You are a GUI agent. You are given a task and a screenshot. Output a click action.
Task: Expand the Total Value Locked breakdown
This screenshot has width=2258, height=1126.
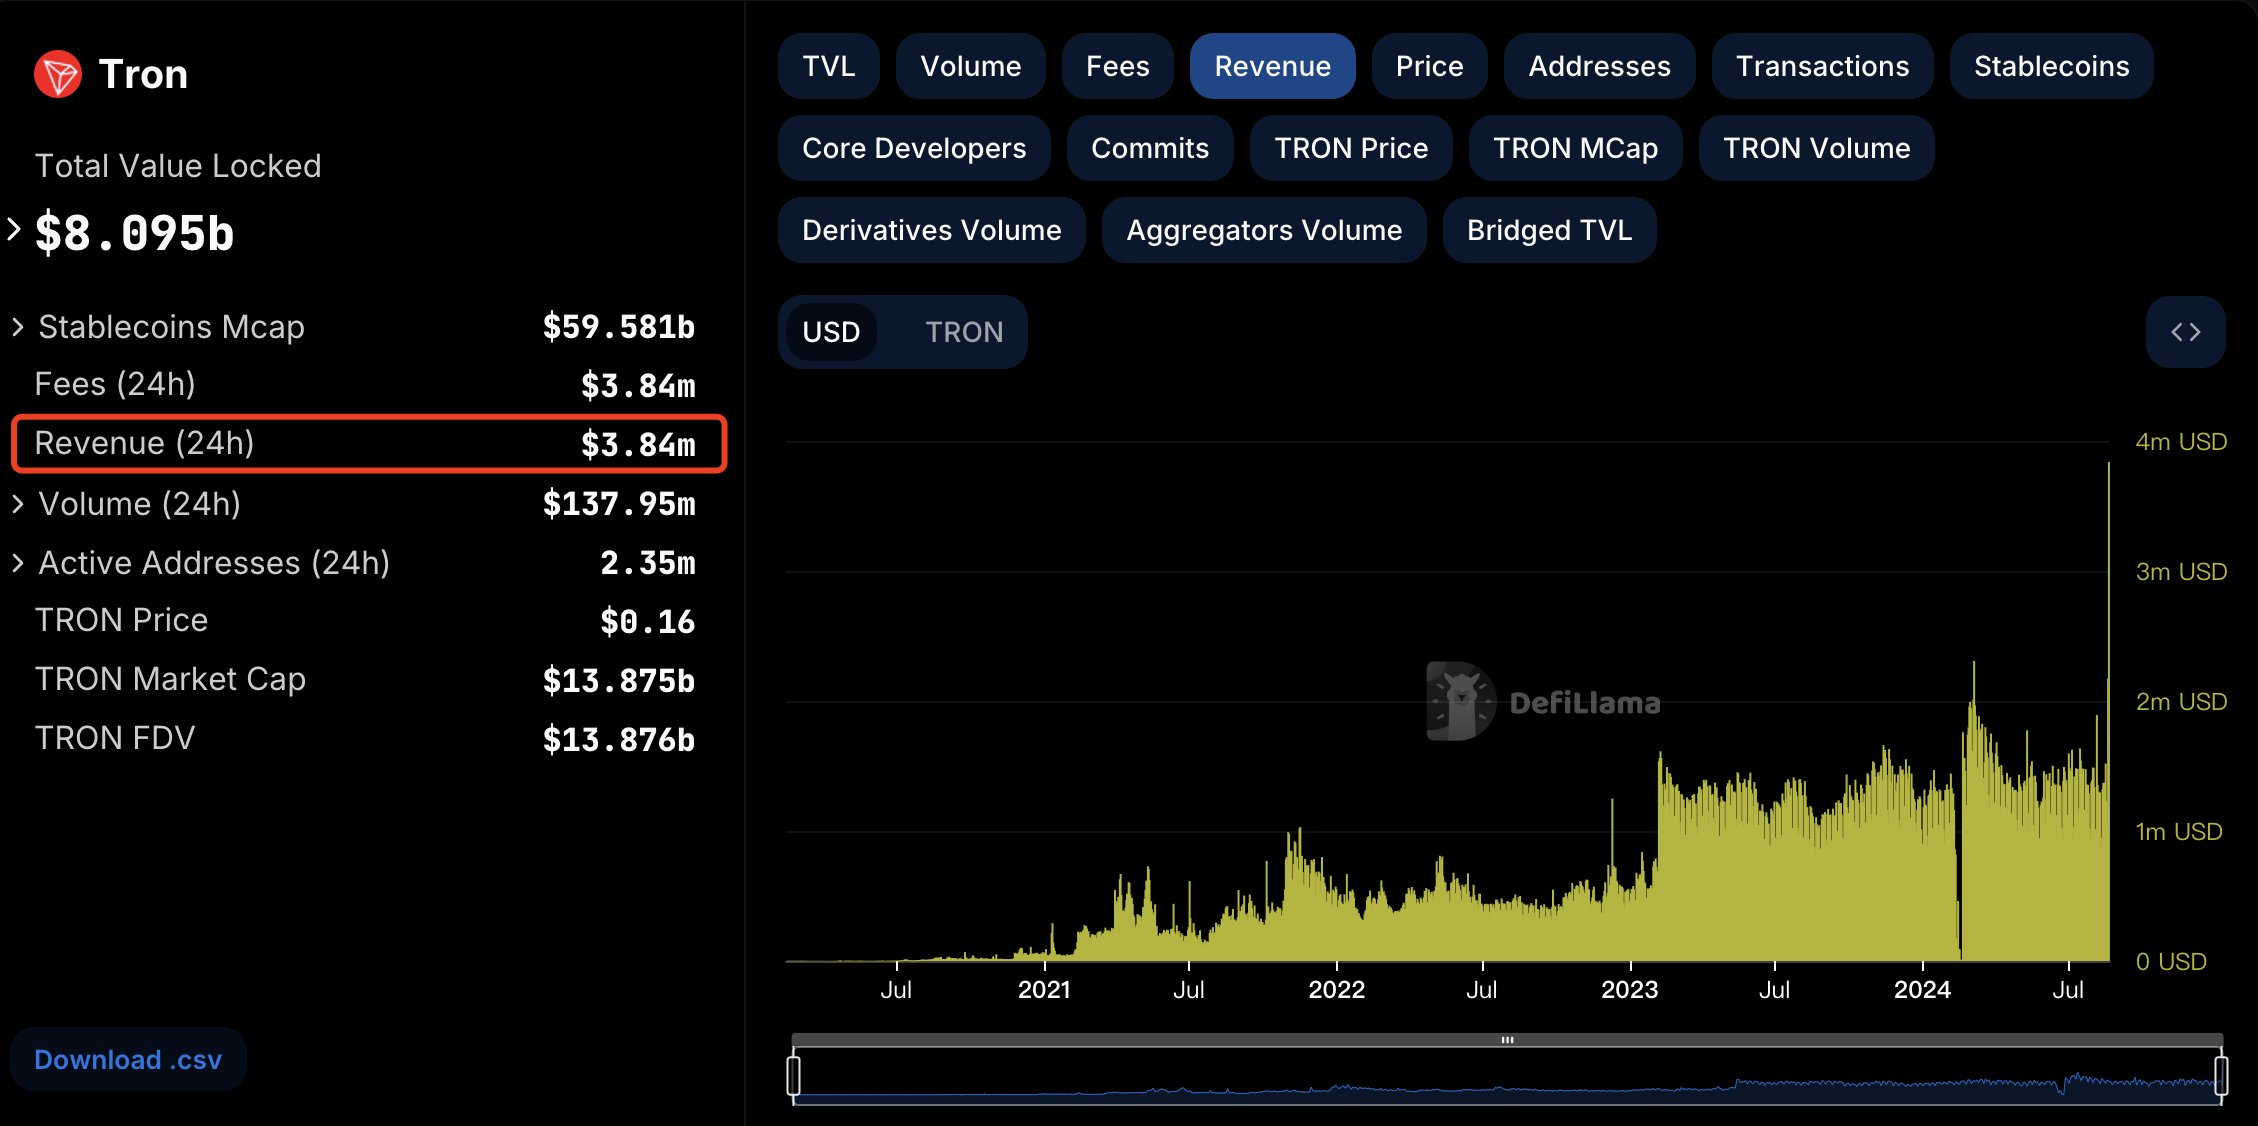click(x=14, y=230)
